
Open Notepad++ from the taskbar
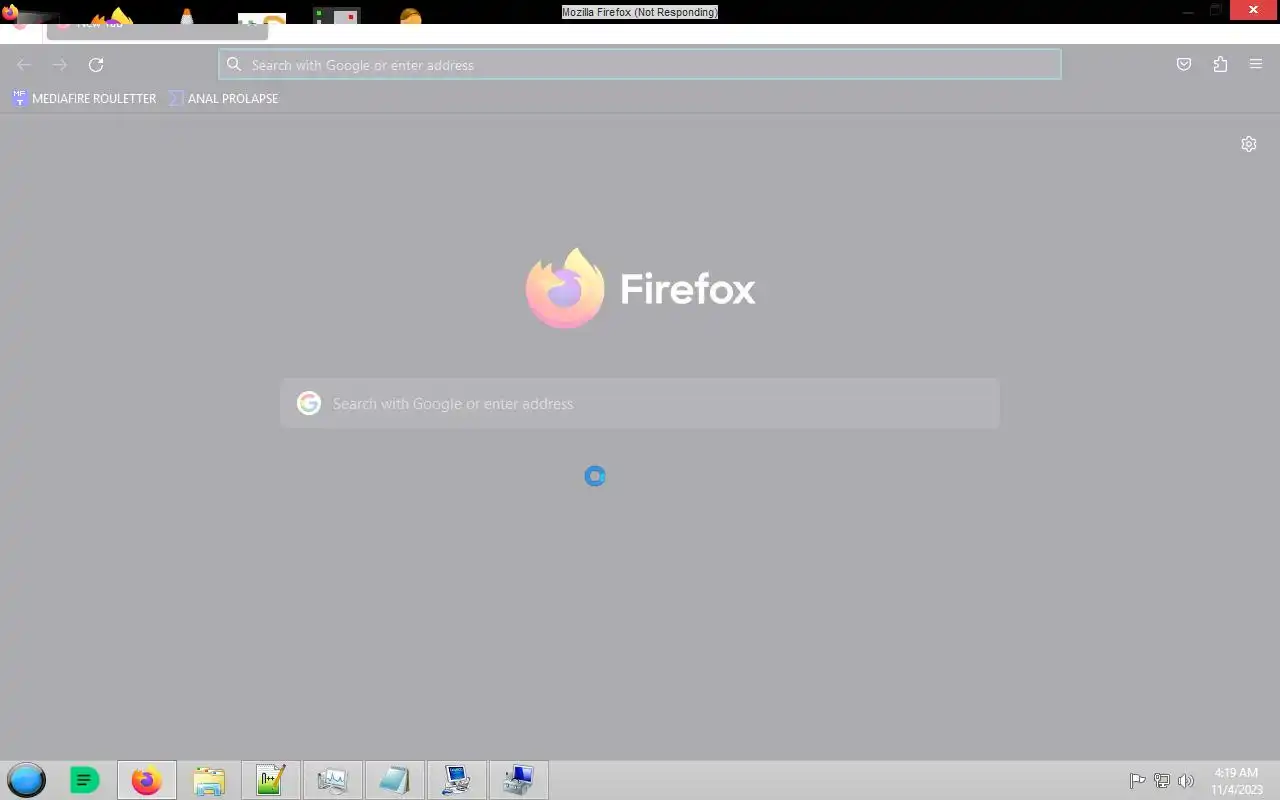271,780
